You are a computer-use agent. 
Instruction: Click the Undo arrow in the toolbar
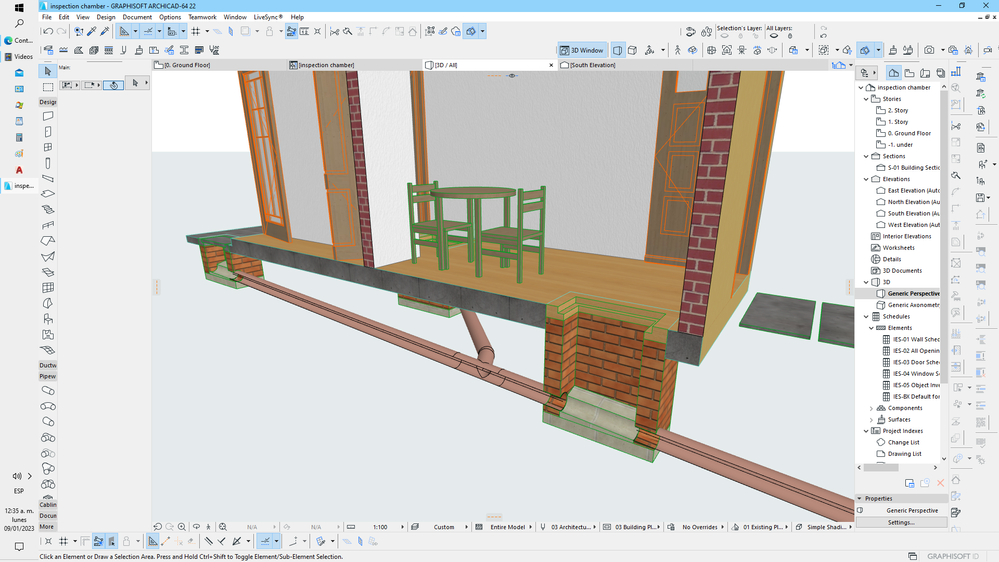47,32
